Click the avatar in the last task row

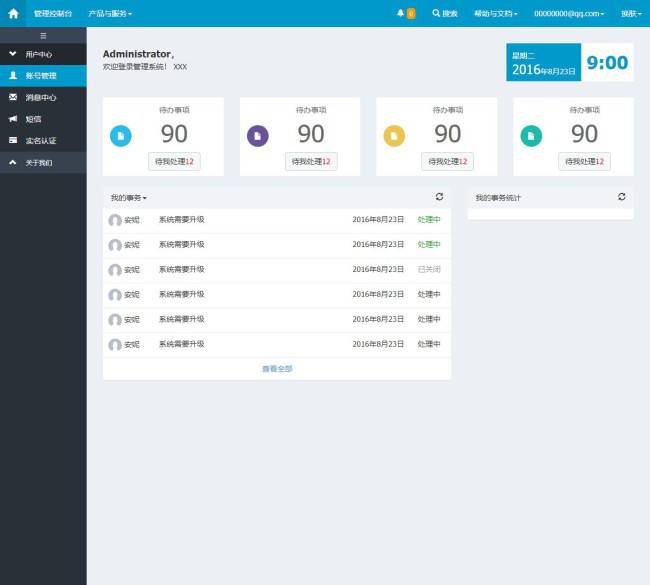click(115, 345)
